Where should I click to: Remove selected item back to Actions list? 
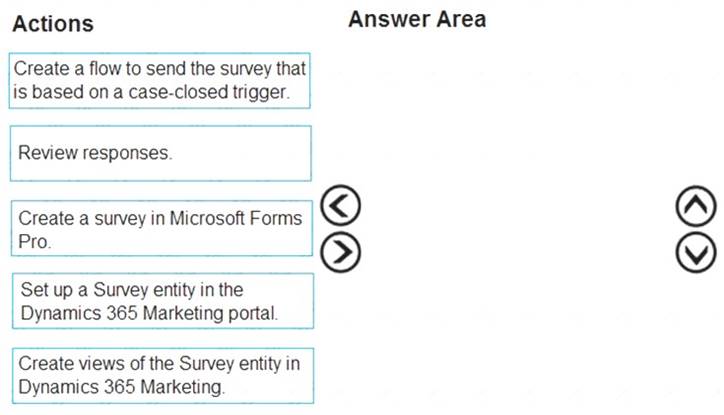click(340, 205)
